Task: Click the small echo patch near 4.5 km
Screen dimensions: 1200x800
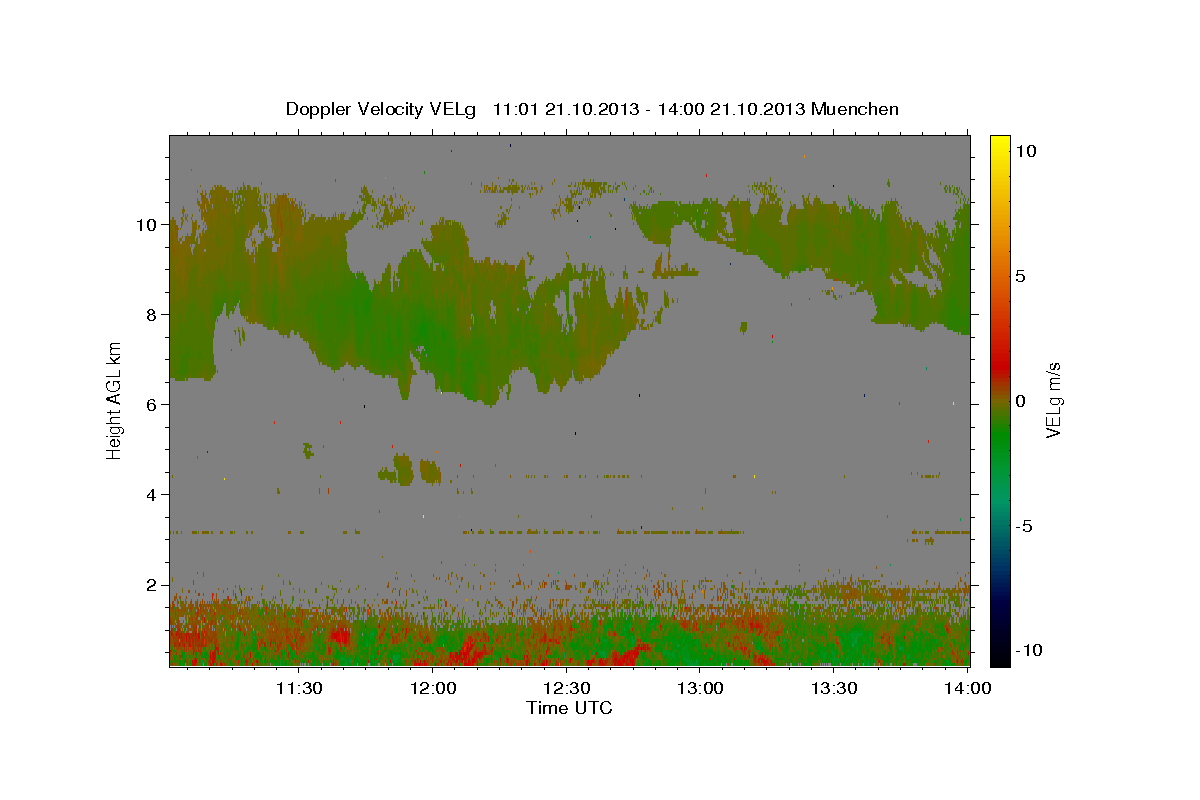Action: pyautogui.click(x=411, y=469)
